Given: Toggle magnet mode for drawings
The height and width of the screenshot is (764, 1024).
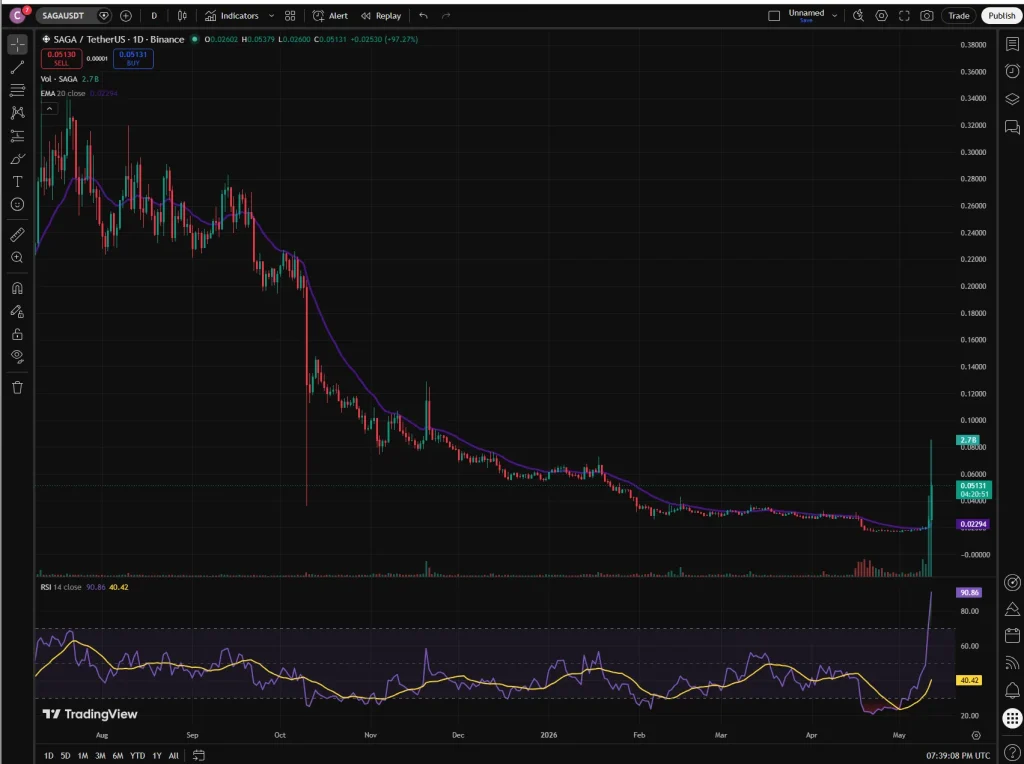Looking at the screenshot, I should (x=18, y=288).
